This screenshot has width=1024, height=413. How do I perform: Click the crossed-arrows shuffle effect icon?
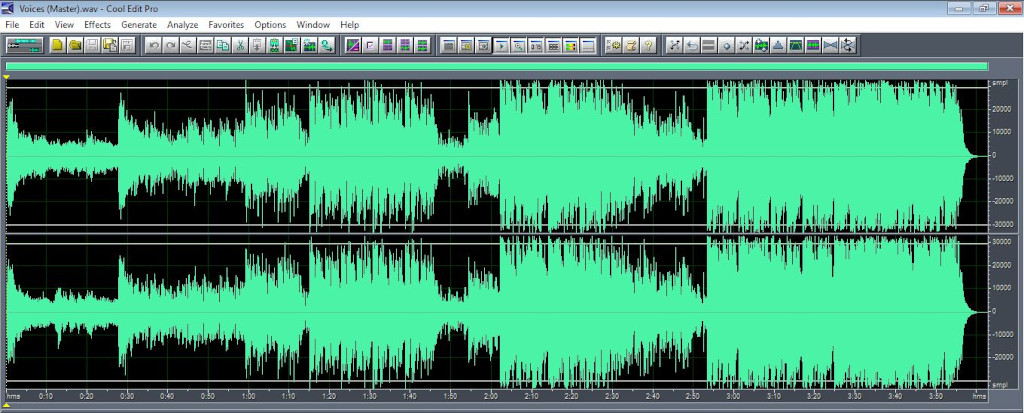tap(744, 46)
